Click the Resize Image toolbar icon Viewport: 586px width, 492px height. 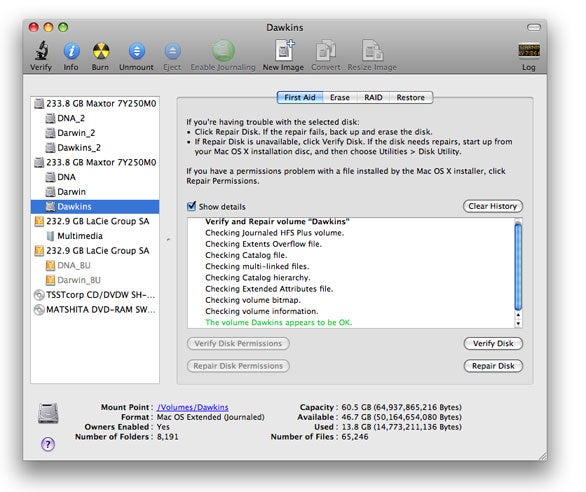(x=372, y=50)
